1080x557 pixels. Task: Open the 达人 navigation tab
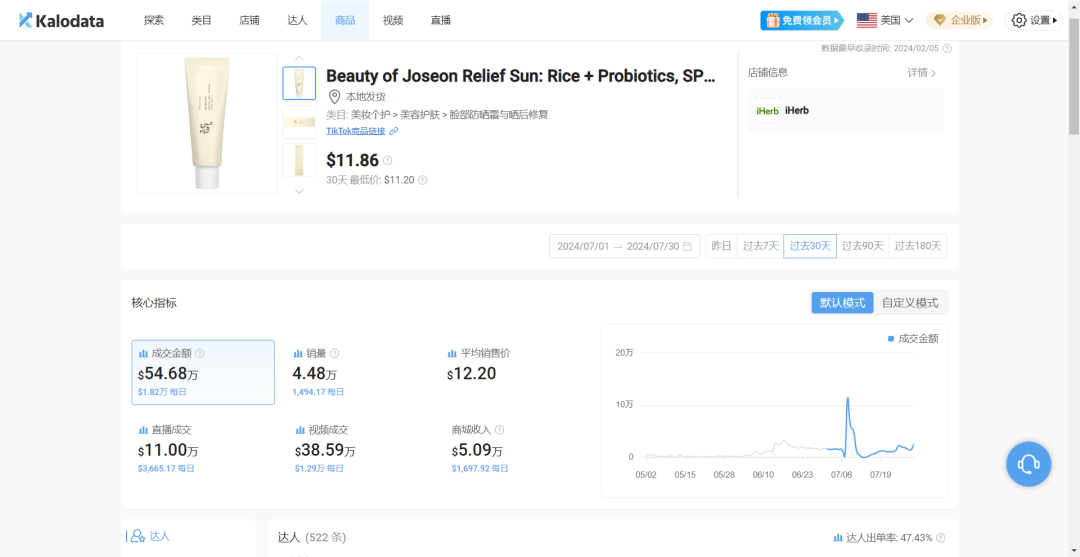[x=297, y=21]
